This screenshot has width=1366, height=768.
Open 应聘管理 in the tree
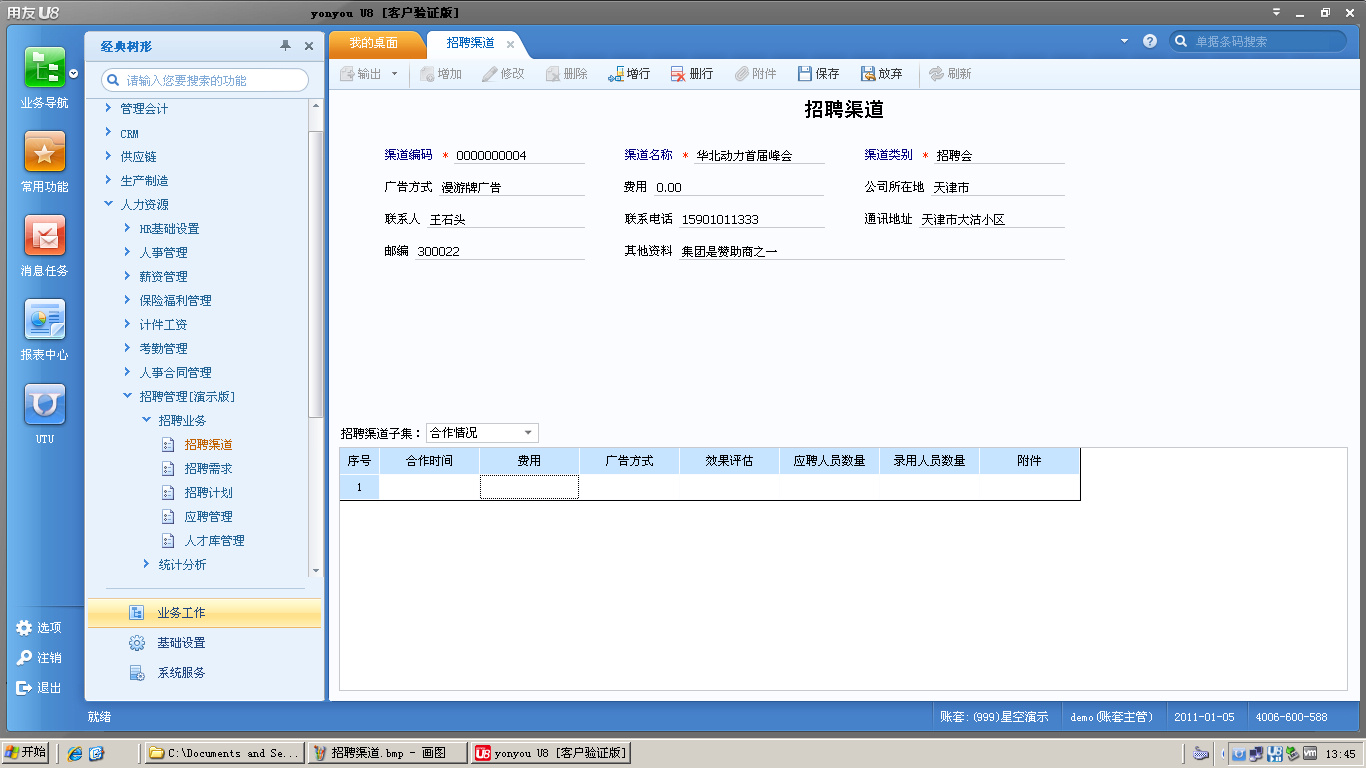coord(208,517)
